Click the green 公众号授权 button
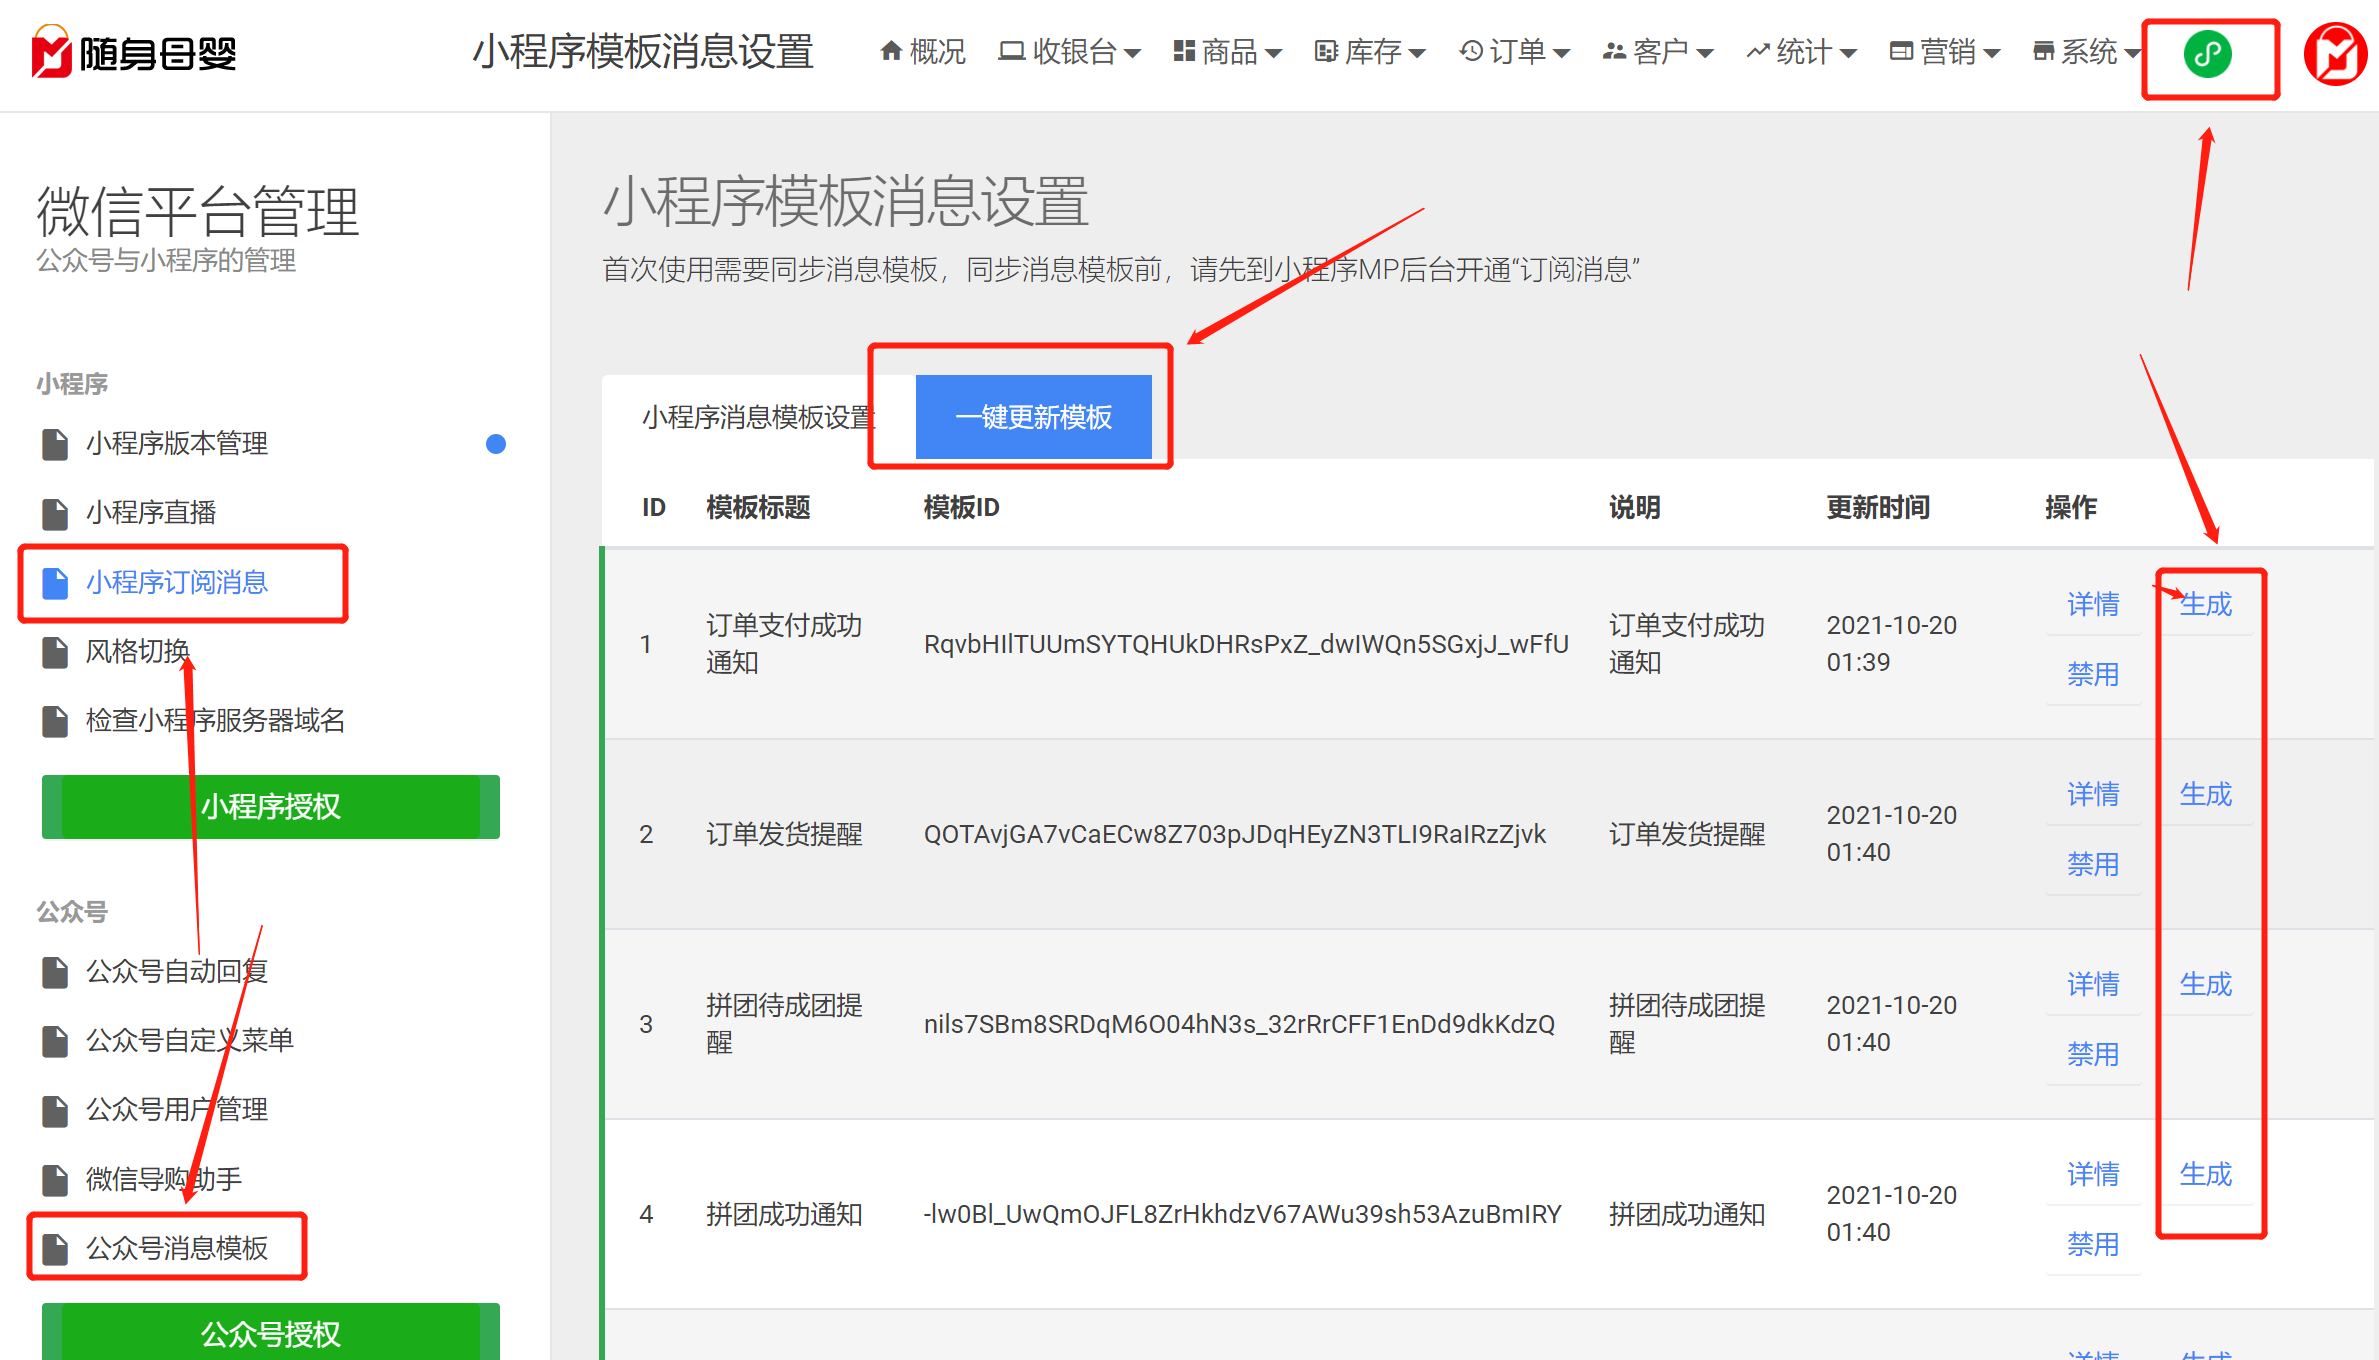2379x1360 pixels. pyautogui.click(x=271, y=1332)
